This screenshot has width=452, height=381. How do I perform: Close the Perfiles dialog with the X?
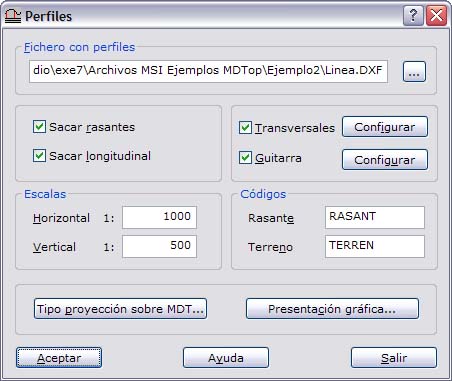coord(436,15)
